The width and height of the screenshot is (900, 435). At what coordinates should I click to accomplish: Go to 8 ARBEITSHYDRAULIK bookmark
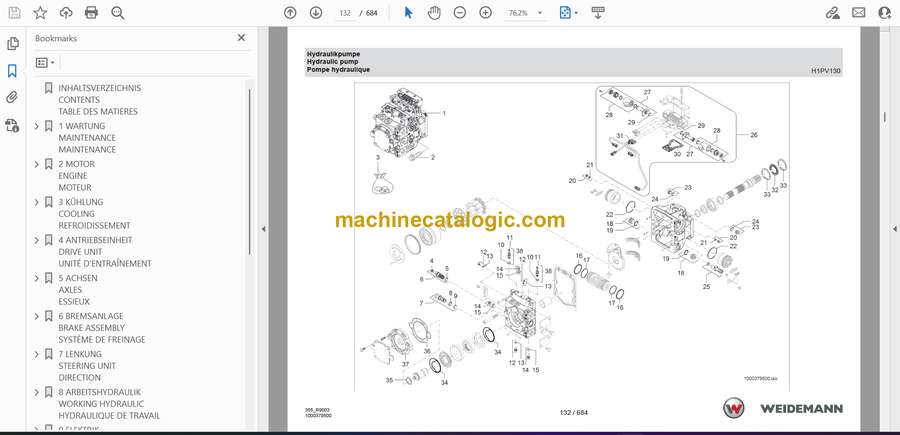tap(109, 403)
